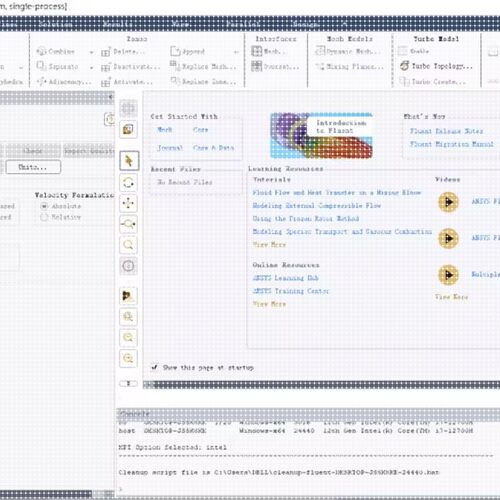Click the welcome page horizontal scrollbar
The width and height of the screenshot is (500, 500).
point(322,385)
